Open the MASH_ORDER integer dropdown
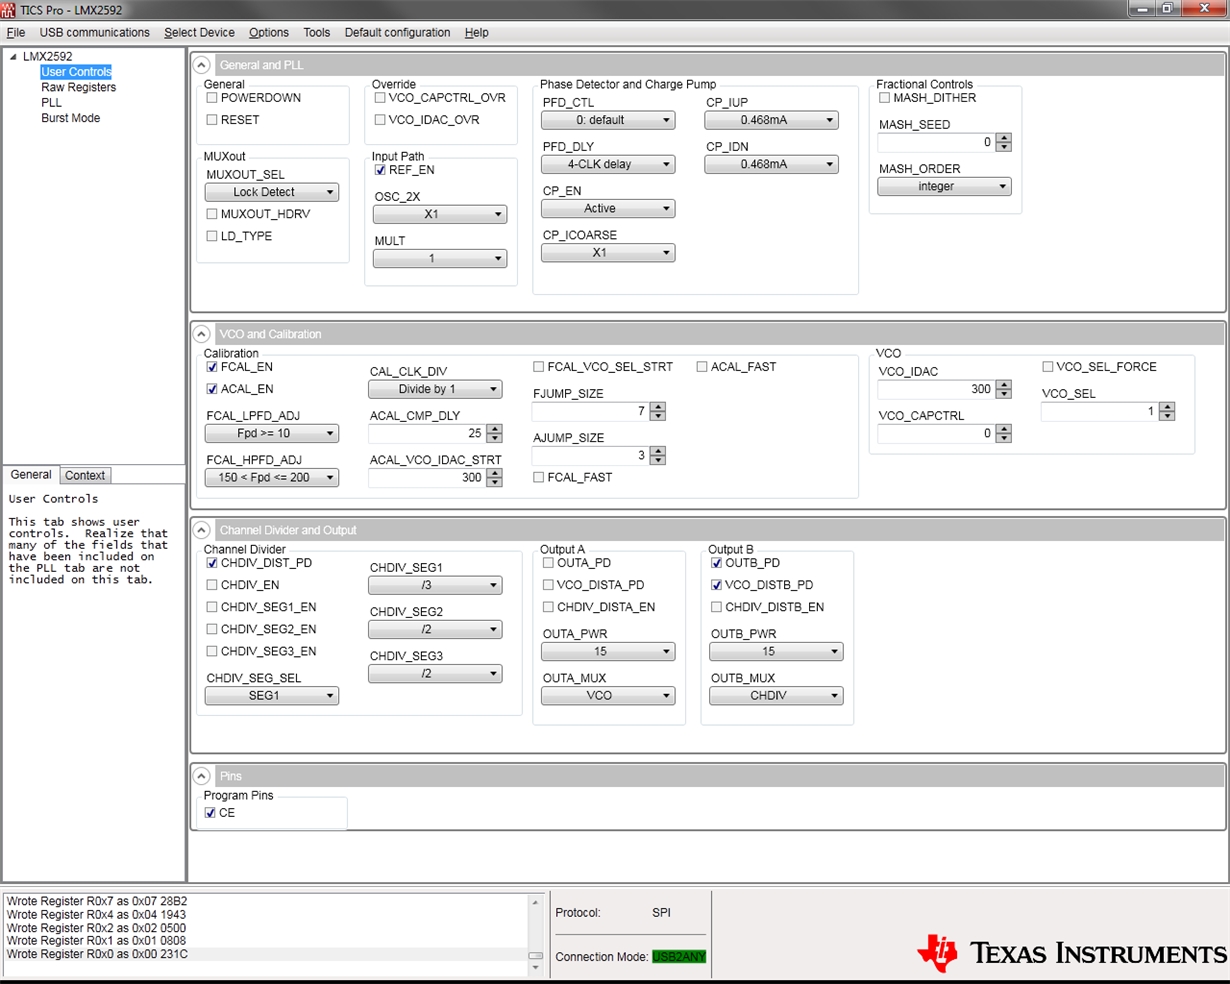 (944, 186)
